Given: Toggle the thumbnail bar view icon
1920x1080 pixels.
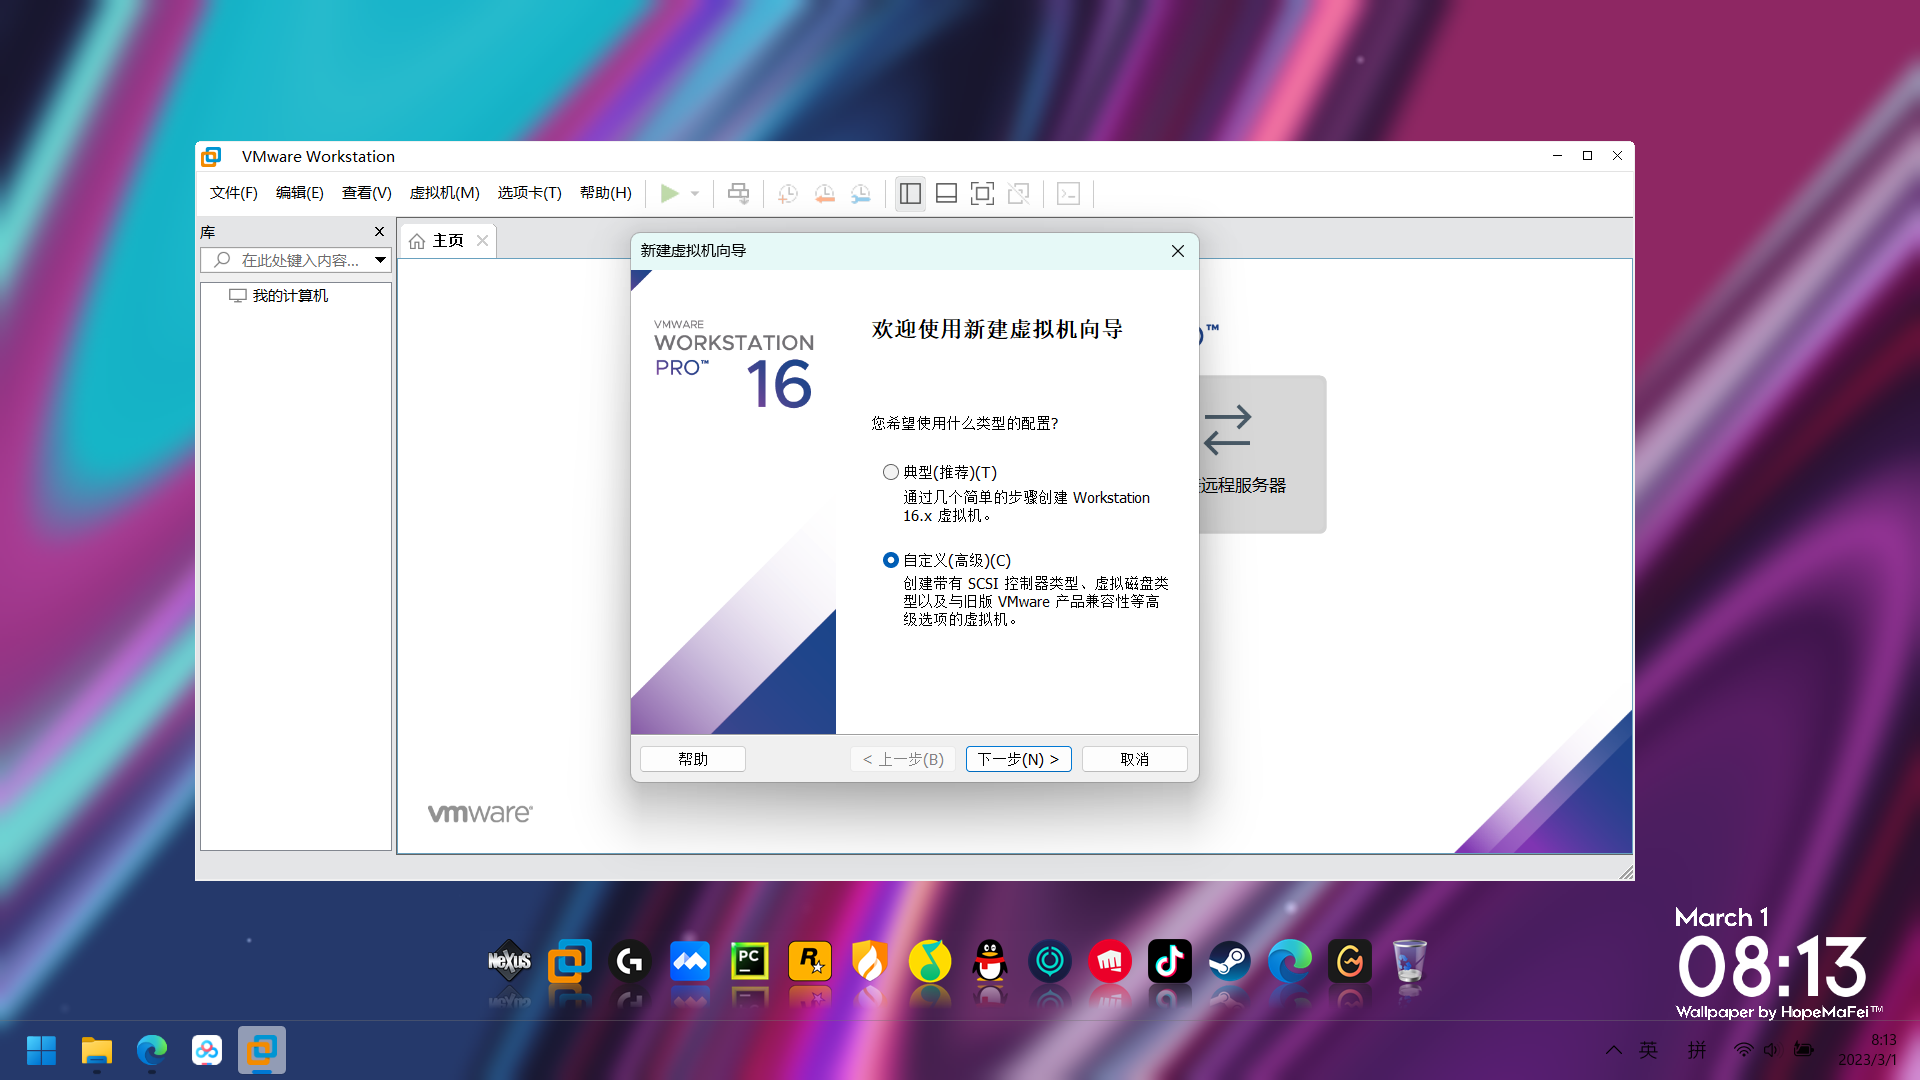Looking at the screenshot, I should click(946, 193).
